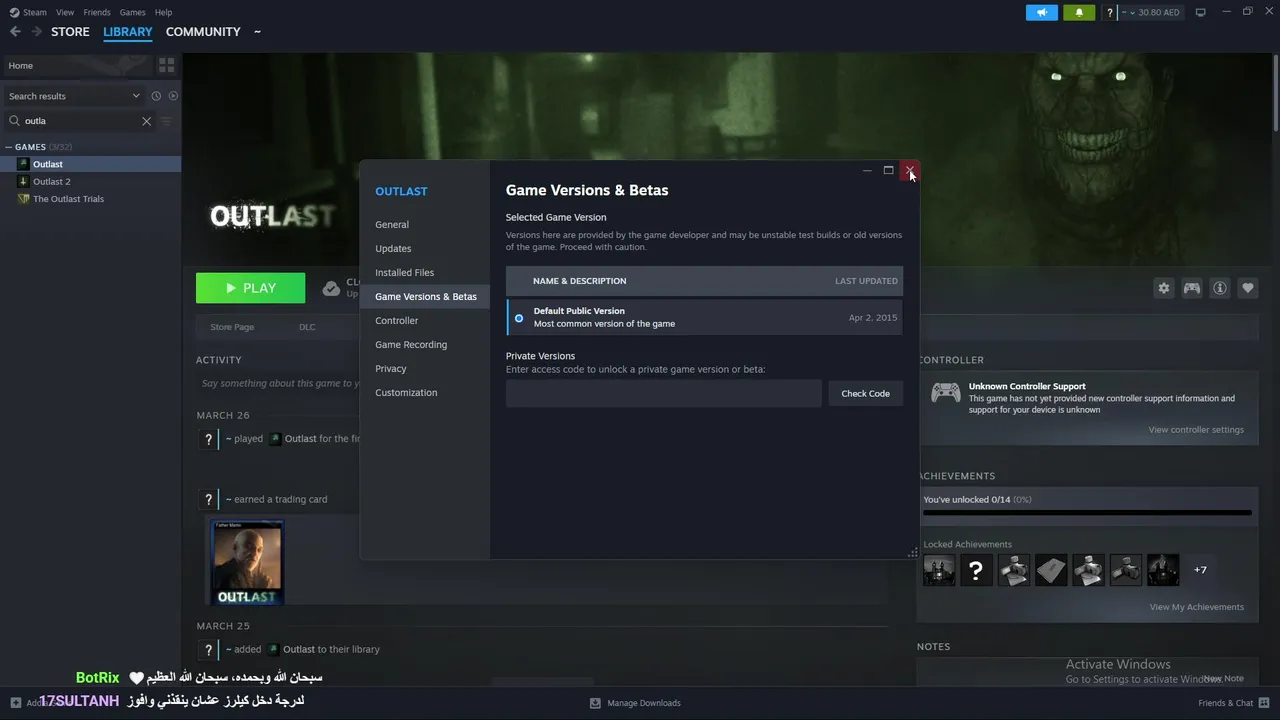The image size is (1280, 720).
Task: Select Game Versions & Betas section
Action: [425, 297]
